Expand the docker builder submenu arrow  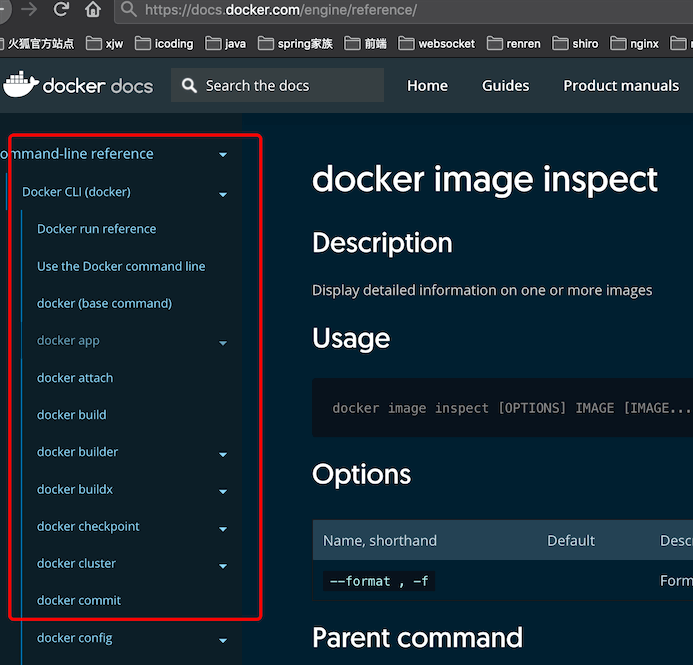(223, 454)
